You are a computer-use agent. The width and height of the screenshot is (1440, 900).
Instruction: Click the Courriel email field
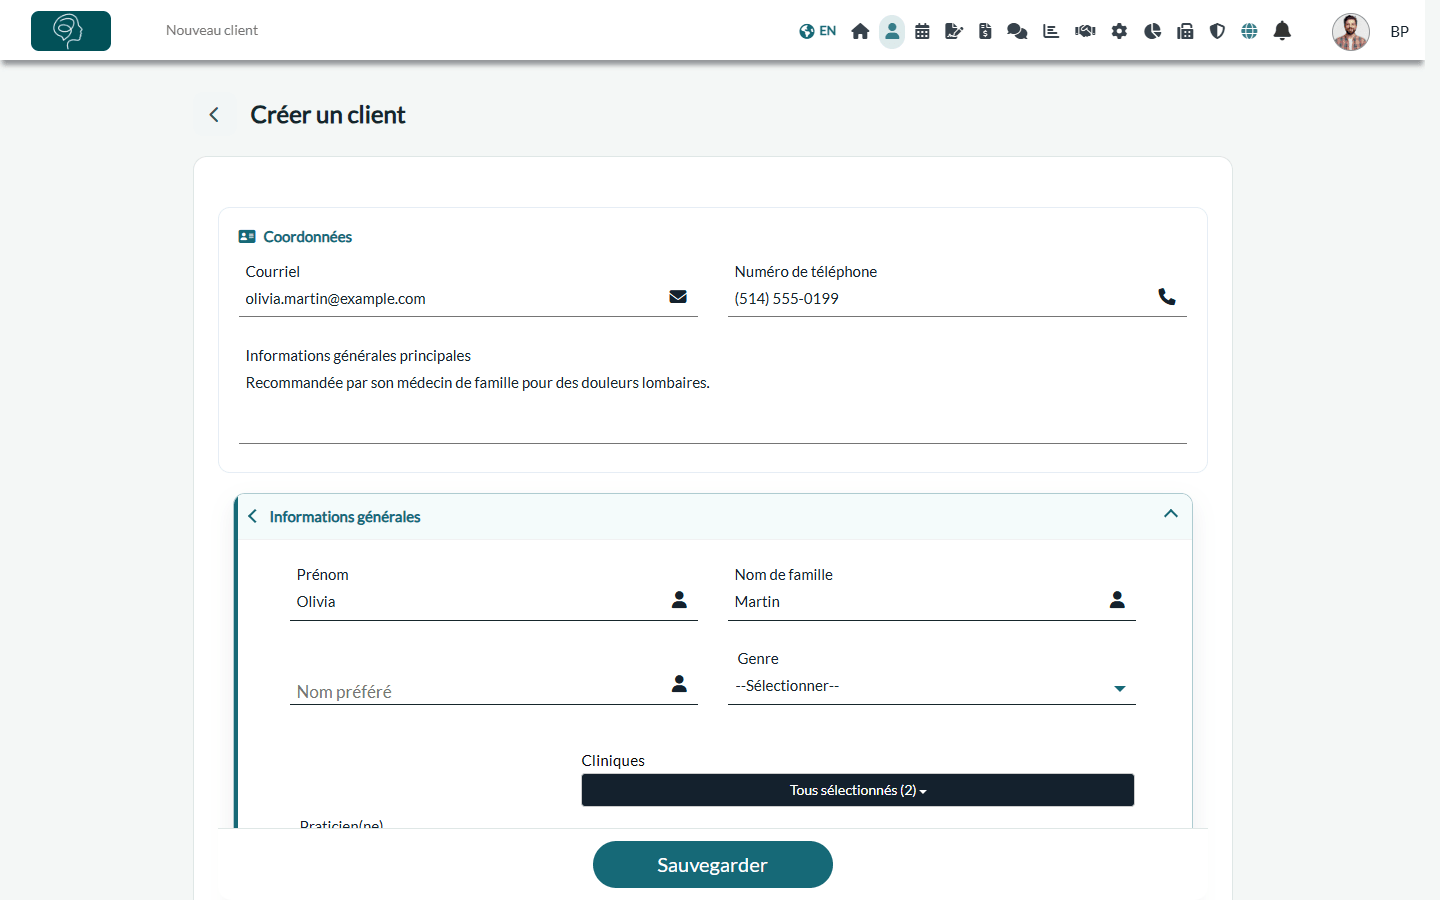(468, 299)
